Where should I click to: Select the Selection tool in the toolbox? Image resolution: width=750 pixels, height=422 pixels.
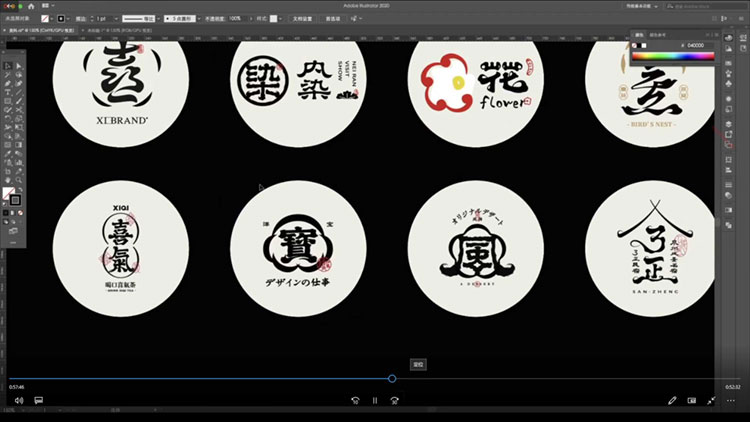(7, 65)
